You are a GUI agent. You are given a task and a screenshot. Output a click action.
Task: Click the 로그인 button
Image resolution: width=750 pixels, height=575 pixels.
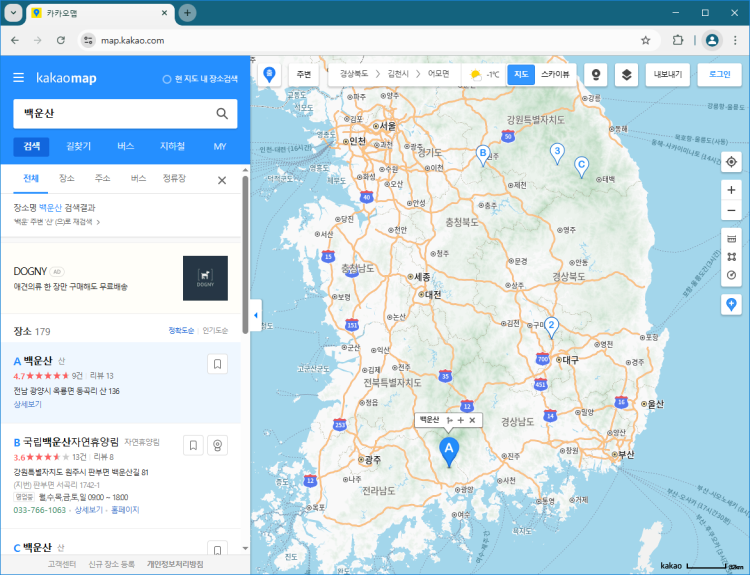coord(719,75)
